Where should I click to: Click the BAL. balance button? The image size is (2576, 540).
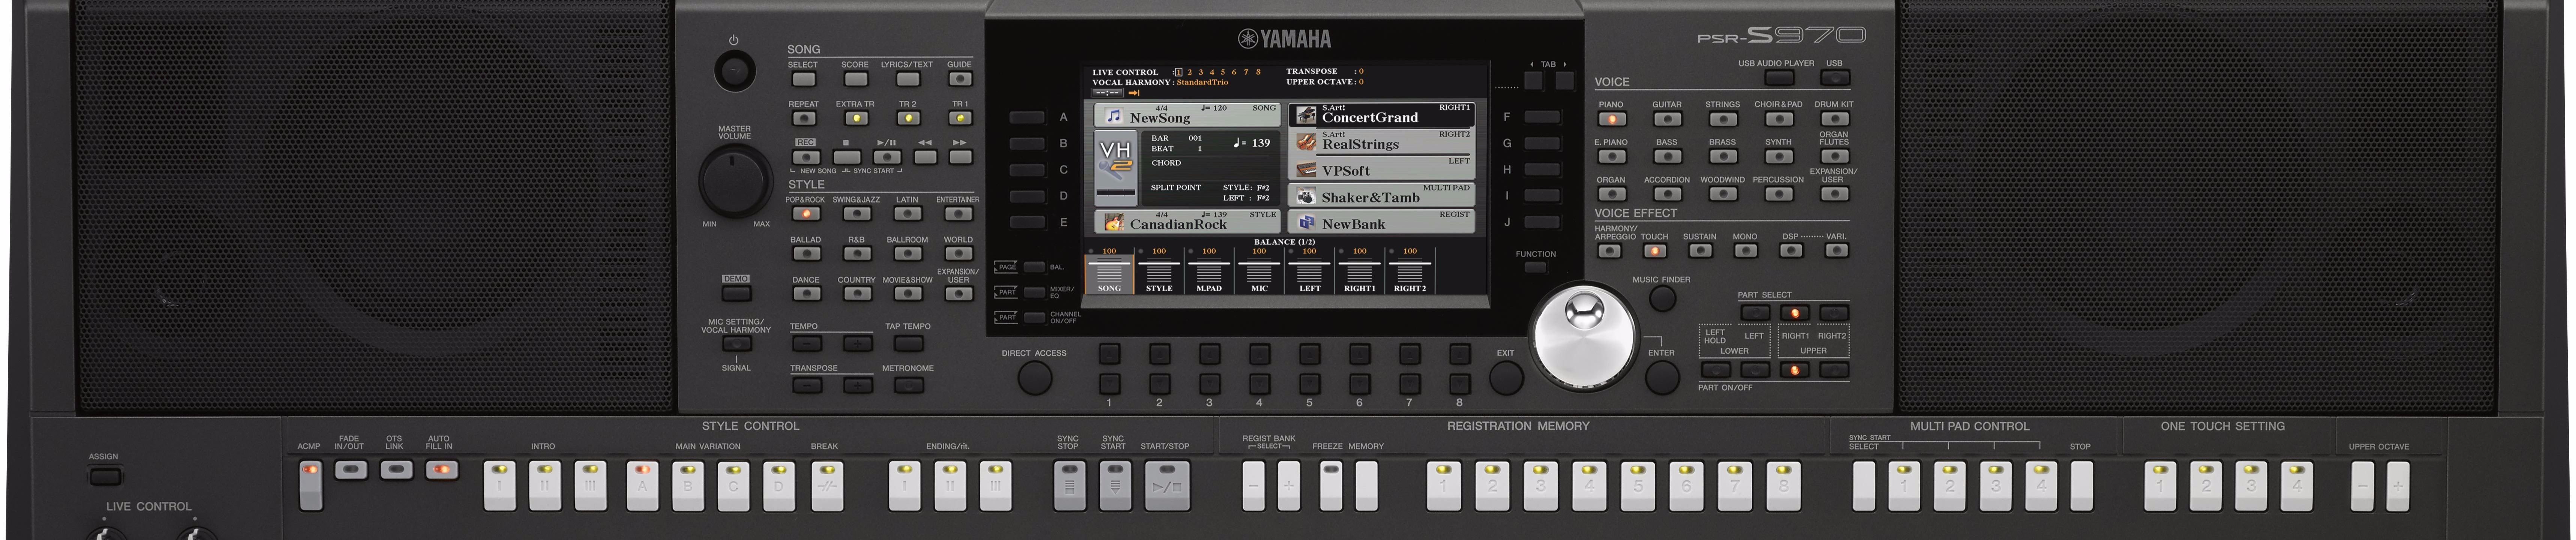click(1034, 267)
